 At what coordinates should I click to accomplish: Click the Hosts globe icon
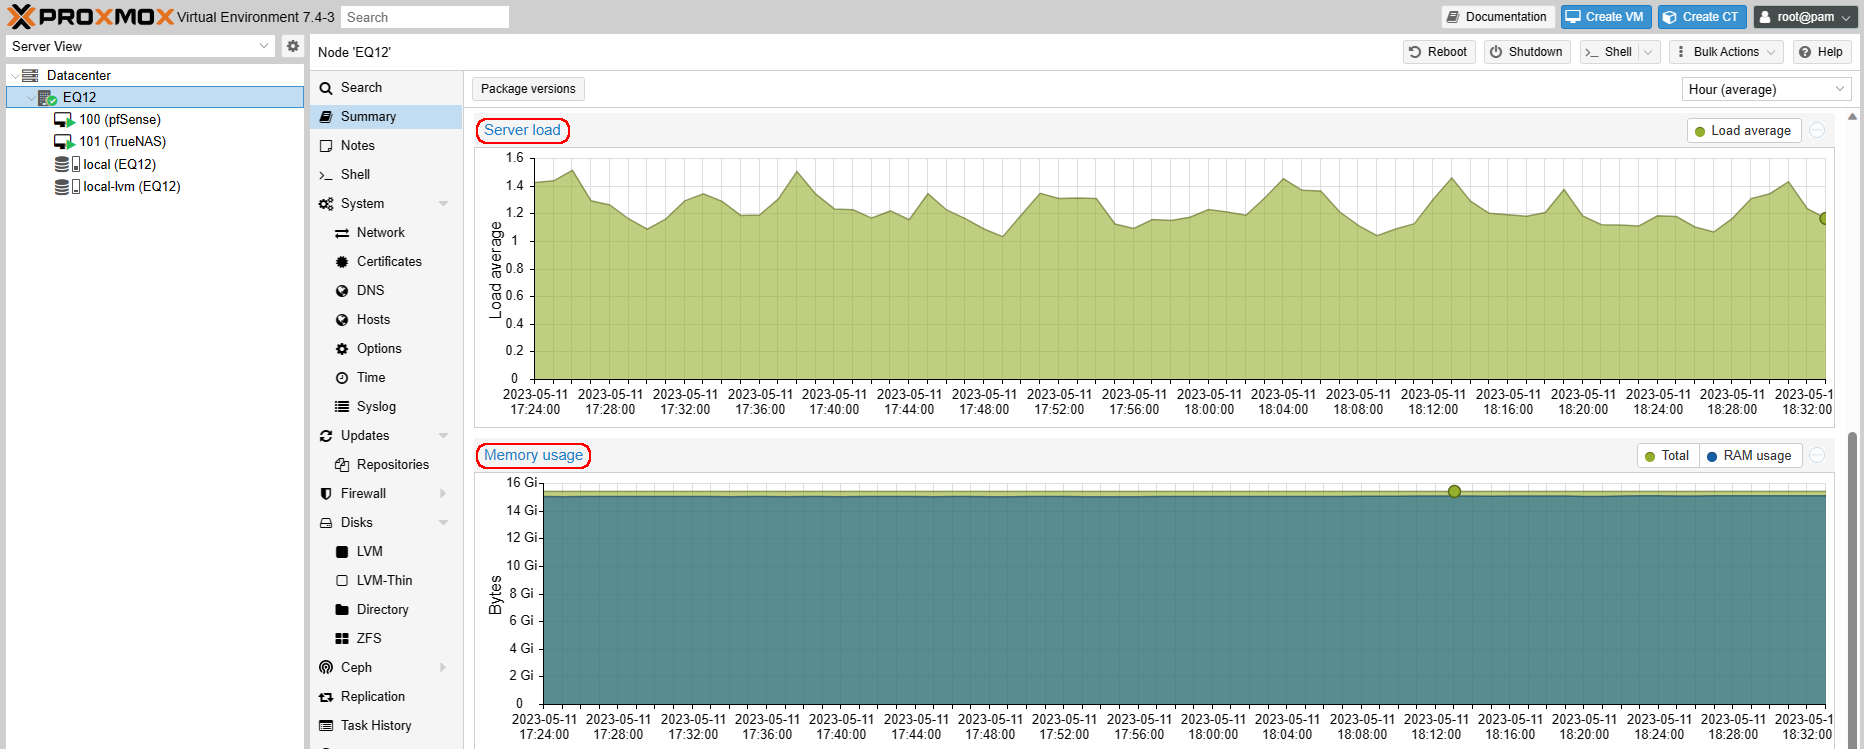[x=342, y=320]
